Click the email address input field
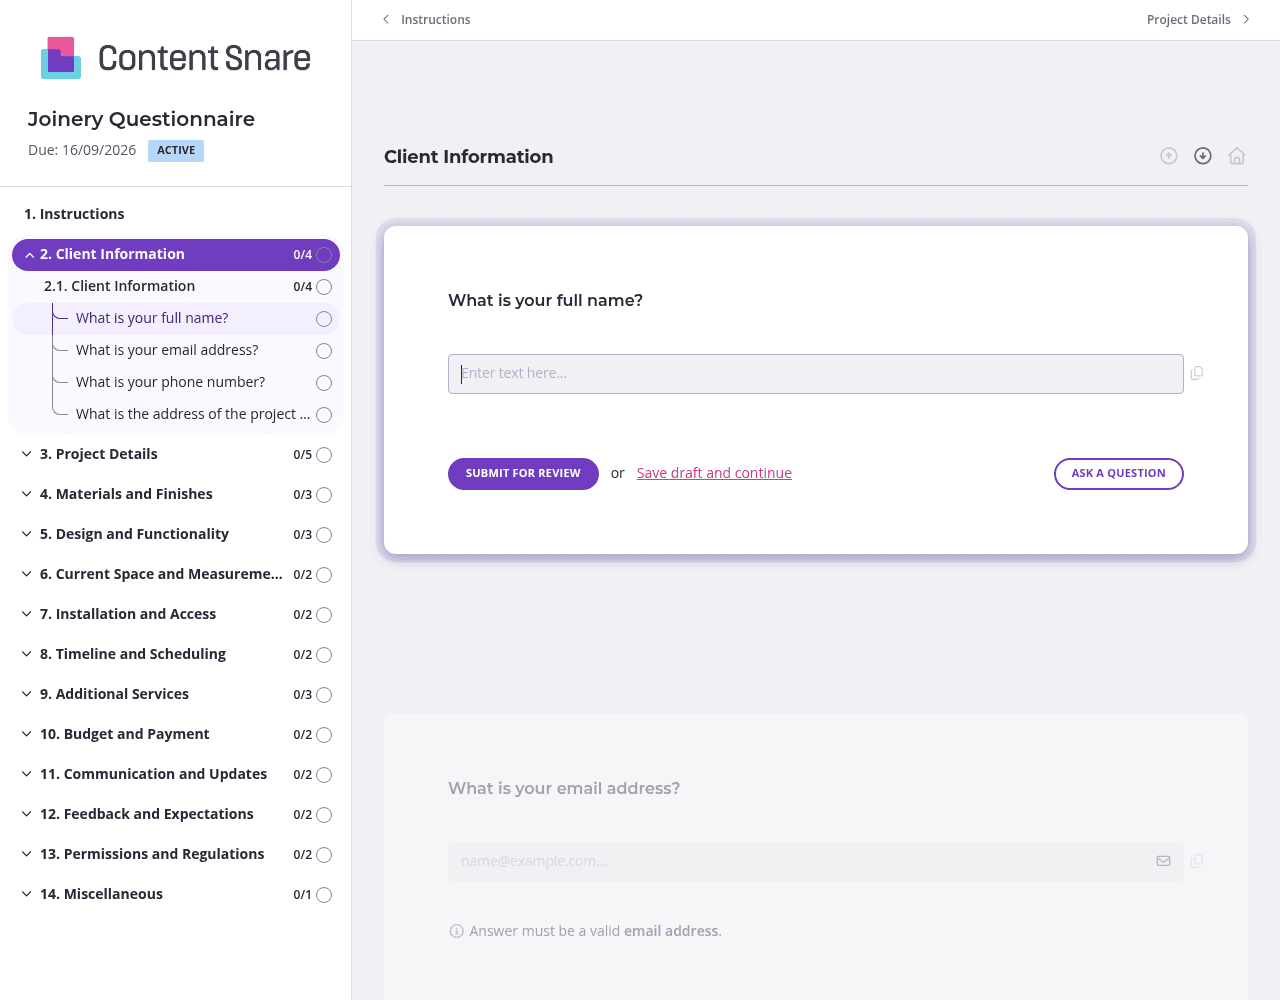1280x1000 pixels. [x=816, y=862]
